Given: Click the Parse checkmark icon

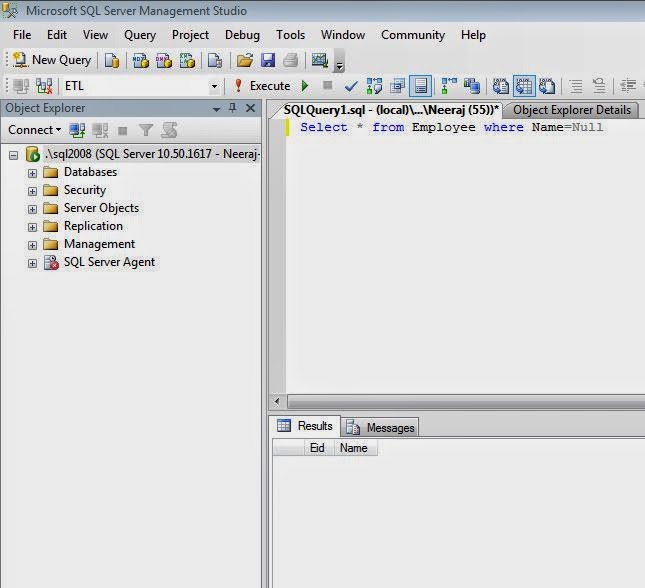Looking at the screenshot, I should (351, 86).
